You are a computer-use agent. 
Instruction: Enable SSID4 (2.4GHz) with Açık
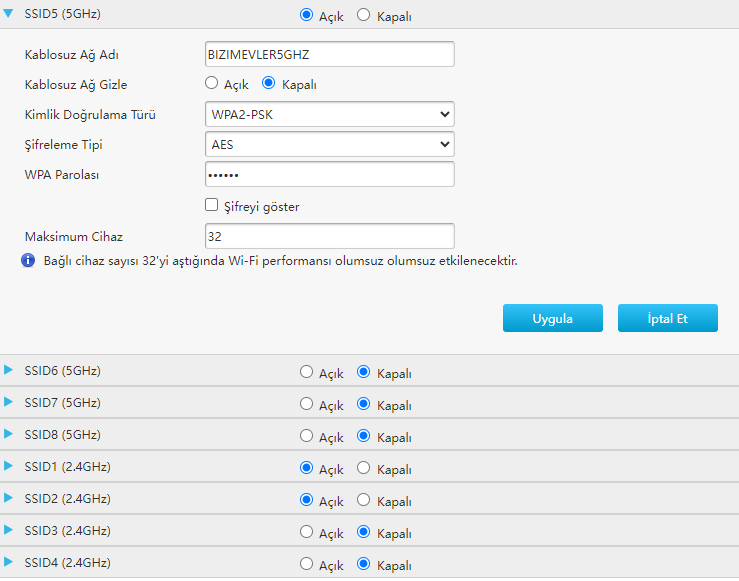306,564
